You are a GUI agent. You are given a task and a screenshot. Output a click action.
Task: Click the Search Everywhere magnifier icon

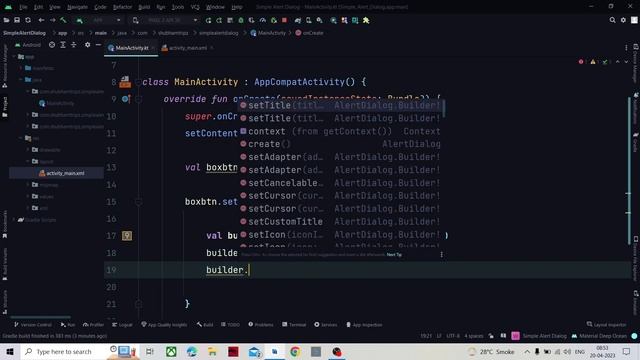[x=612, y=20]
